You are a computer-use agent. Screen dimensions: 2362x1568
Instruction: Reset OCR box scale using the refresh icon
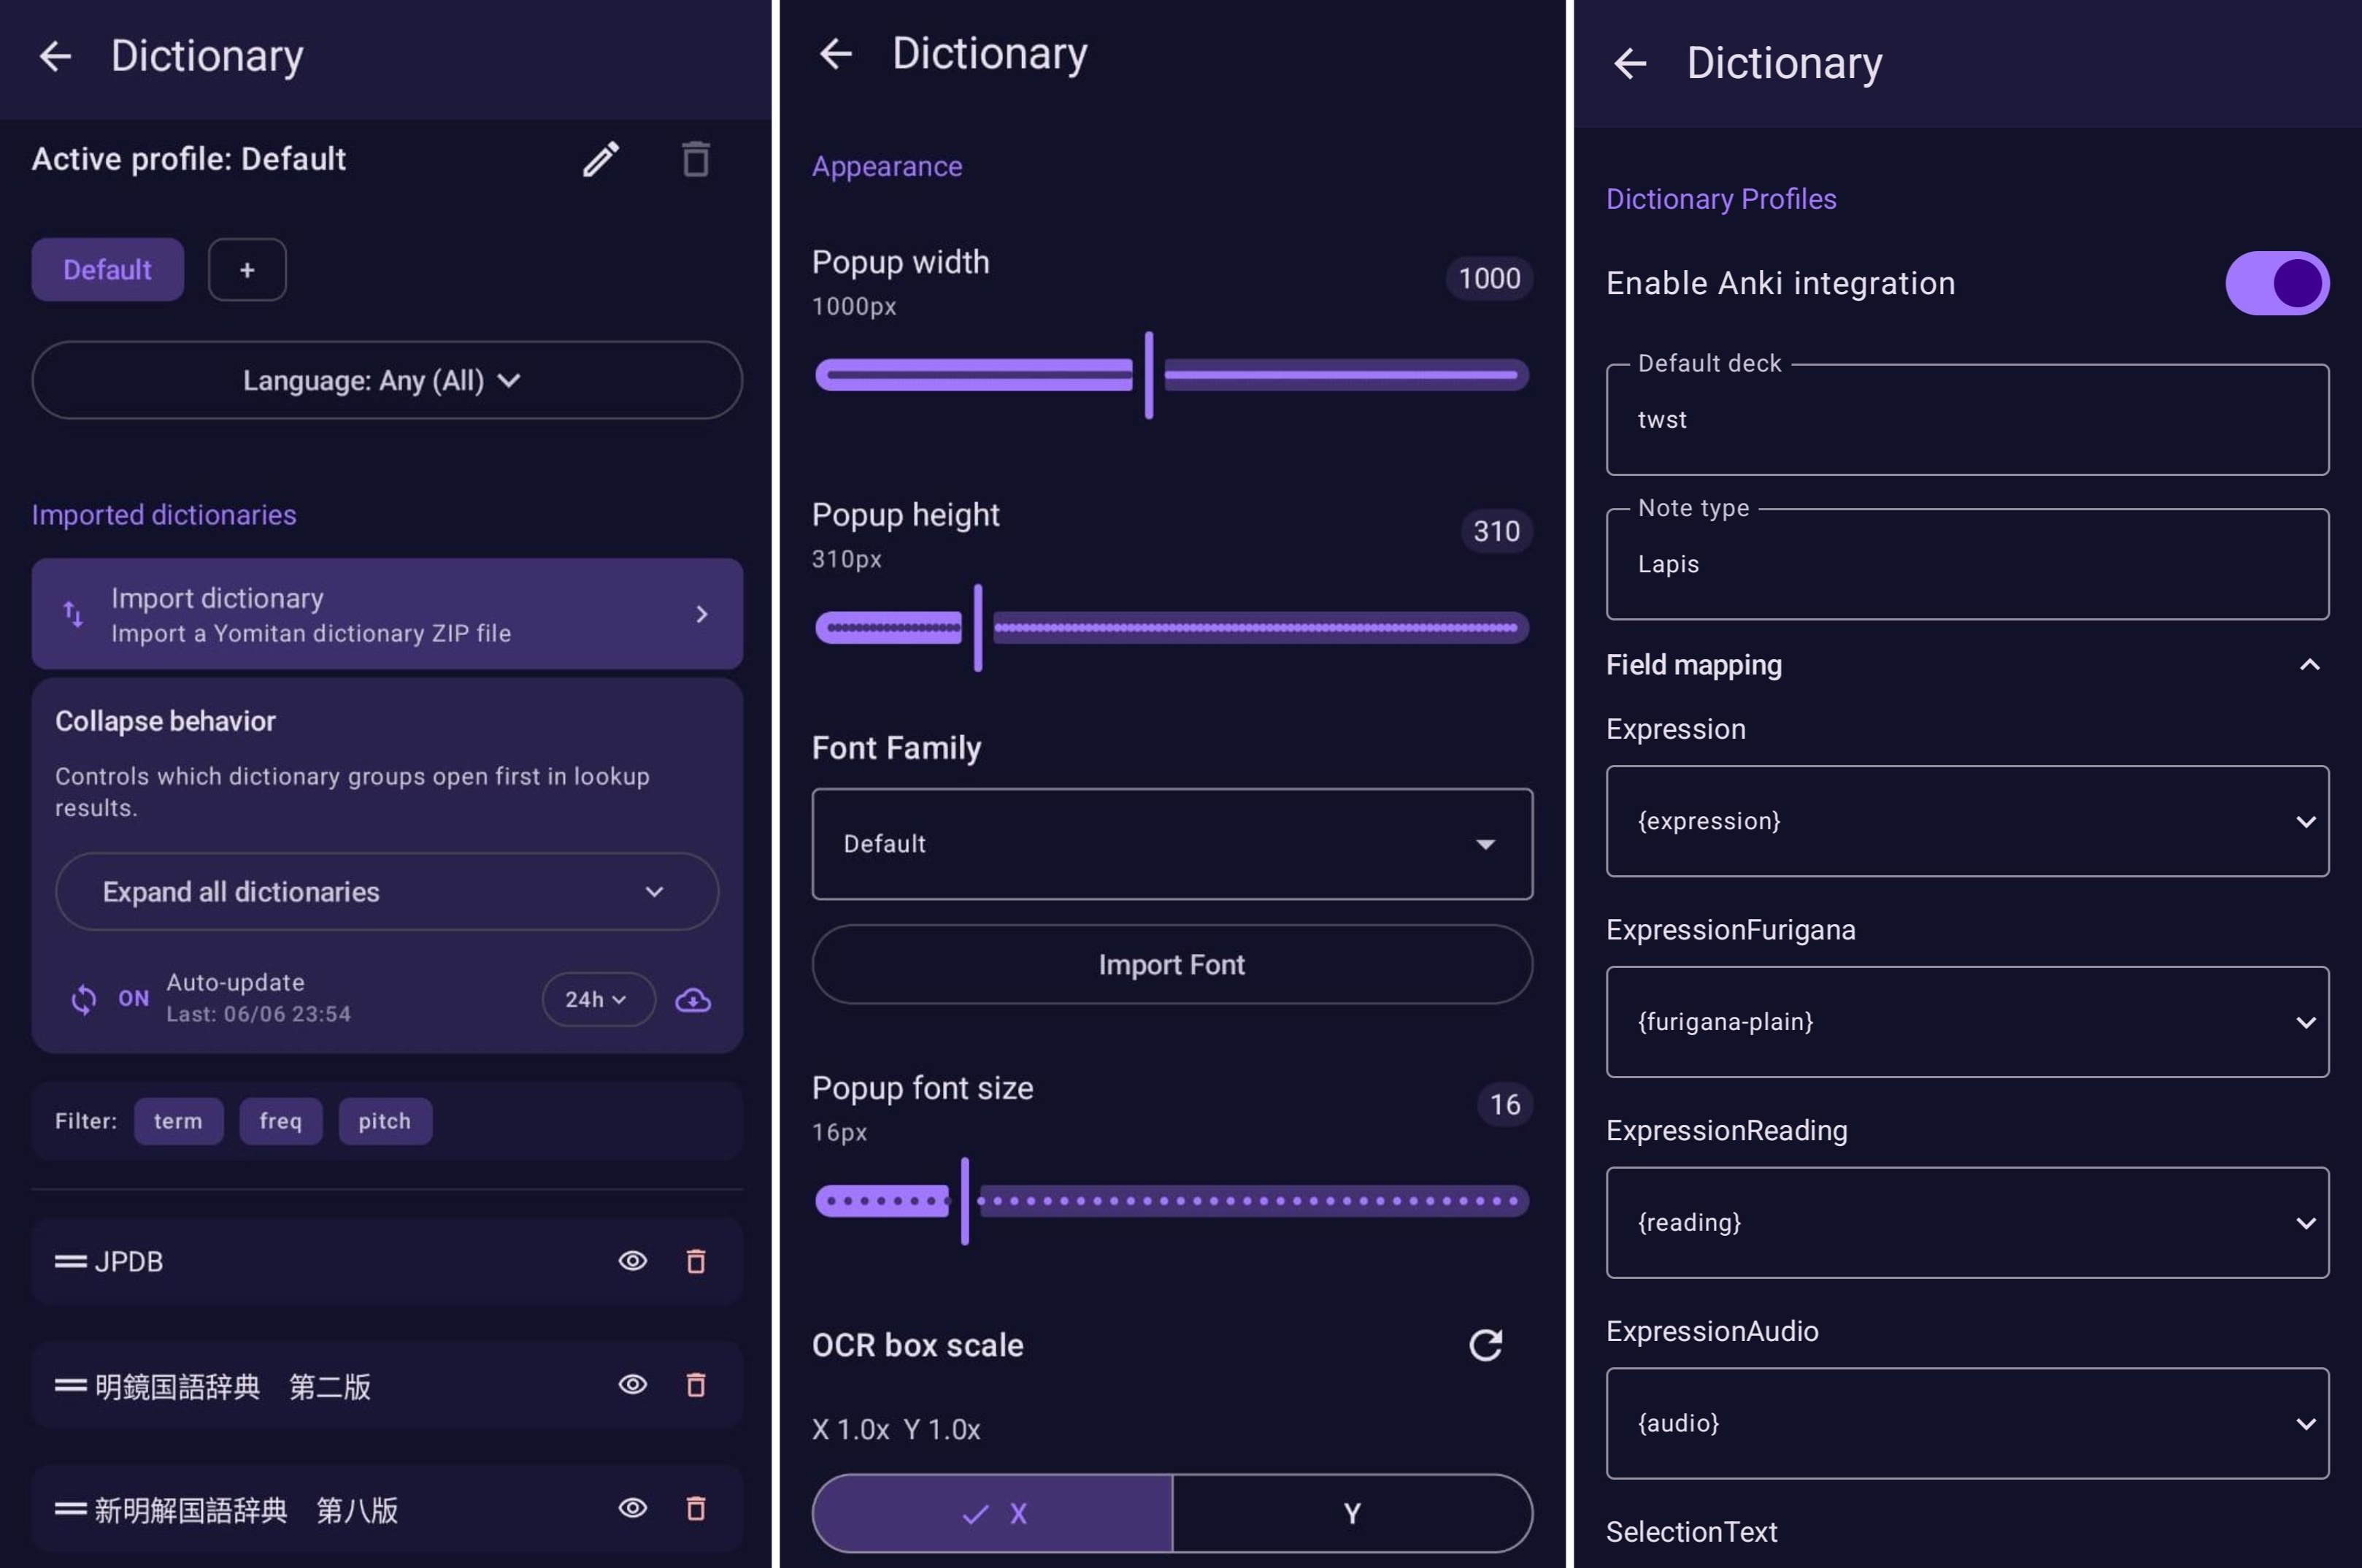point(1485,1345)
